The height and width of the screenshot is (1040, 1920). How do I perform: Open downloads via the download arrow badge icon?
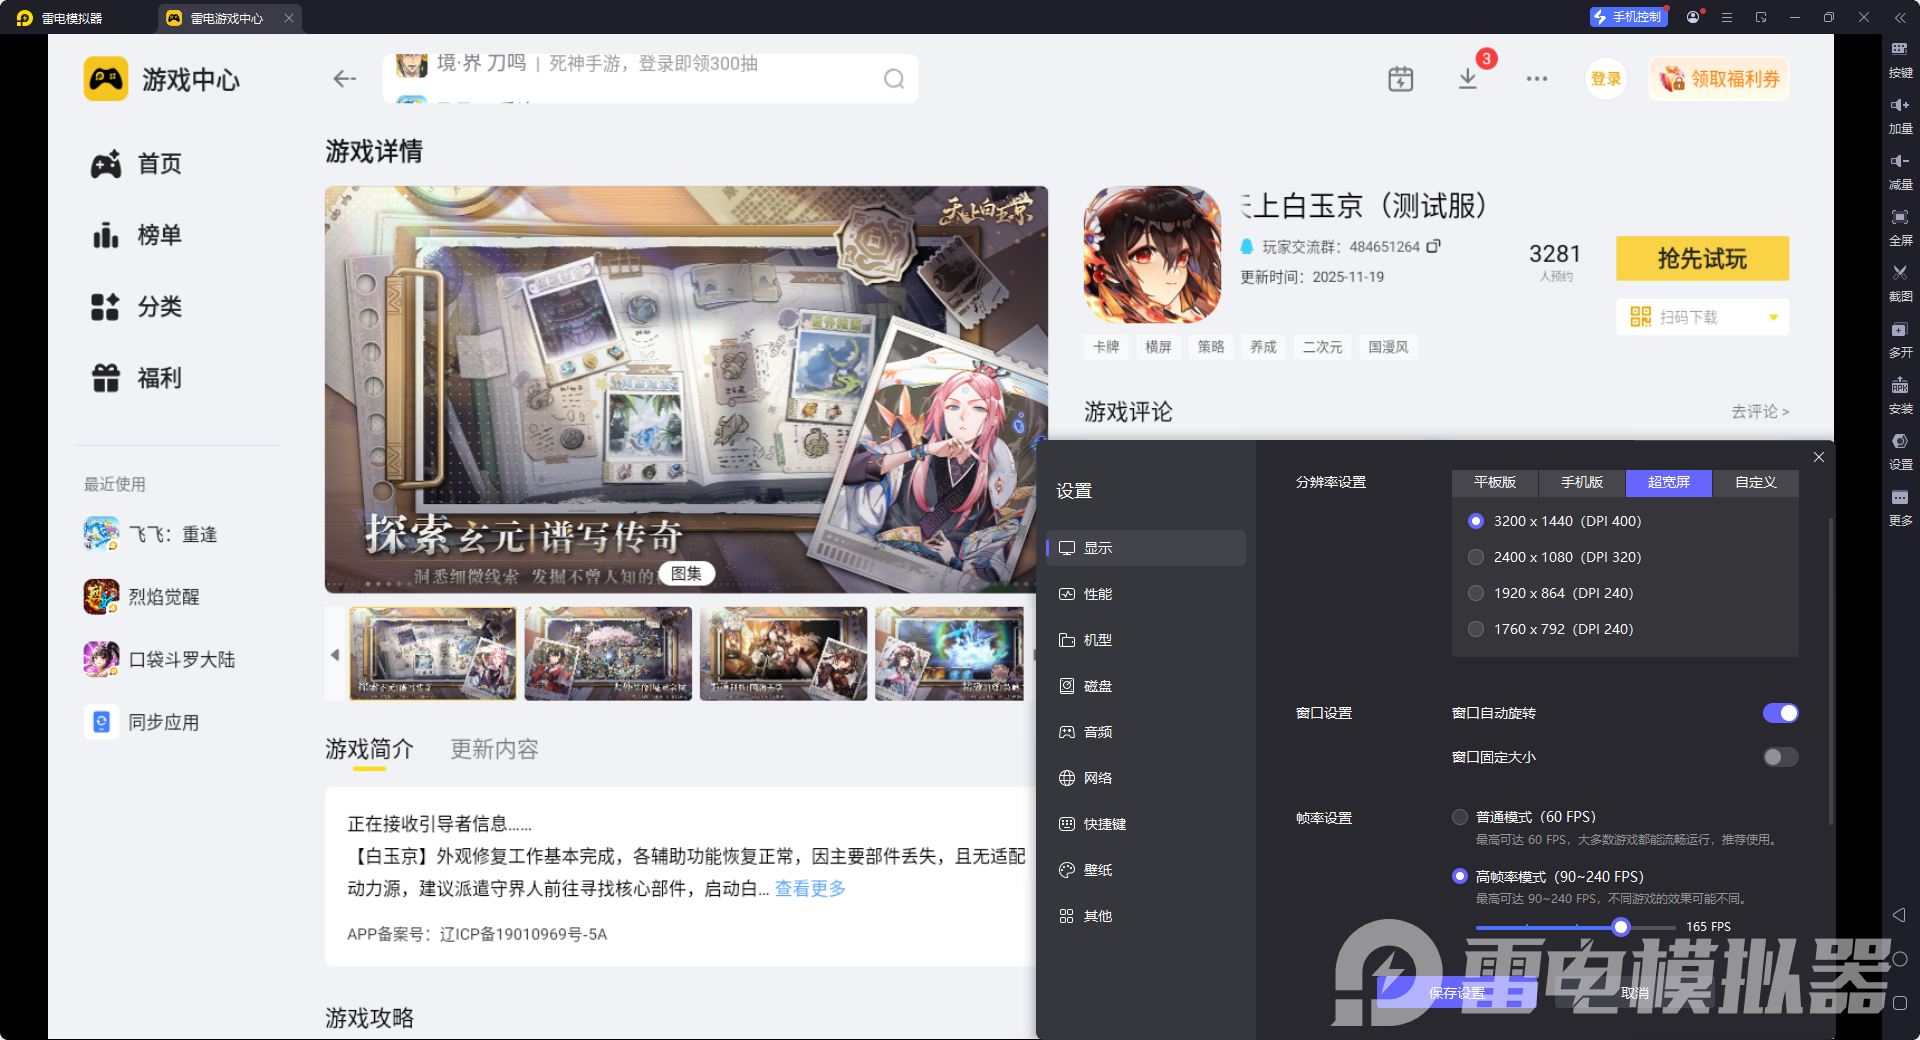pos(1468,78)
